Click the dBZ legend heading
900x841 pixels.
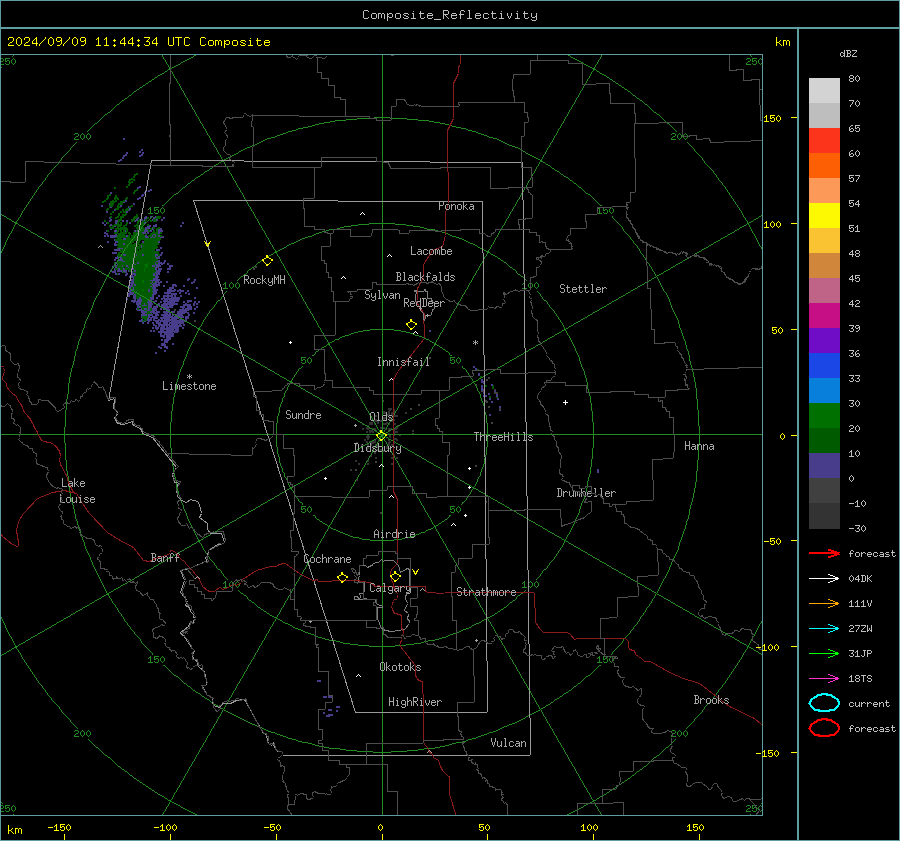click(x=848, y=53)
